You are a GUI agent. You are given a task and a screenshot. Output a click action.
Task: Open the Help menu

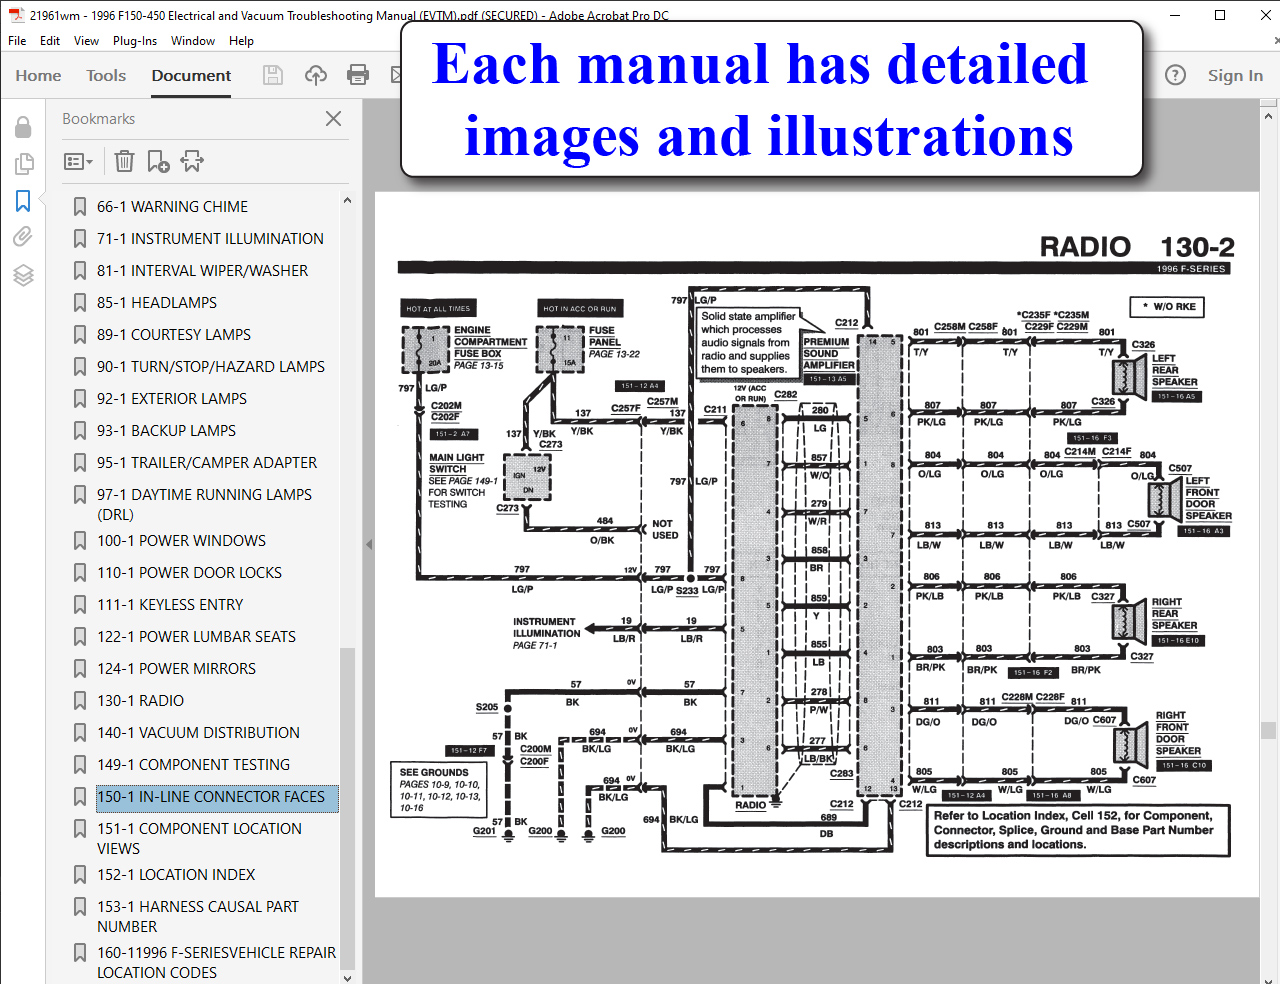click(241, 41)
